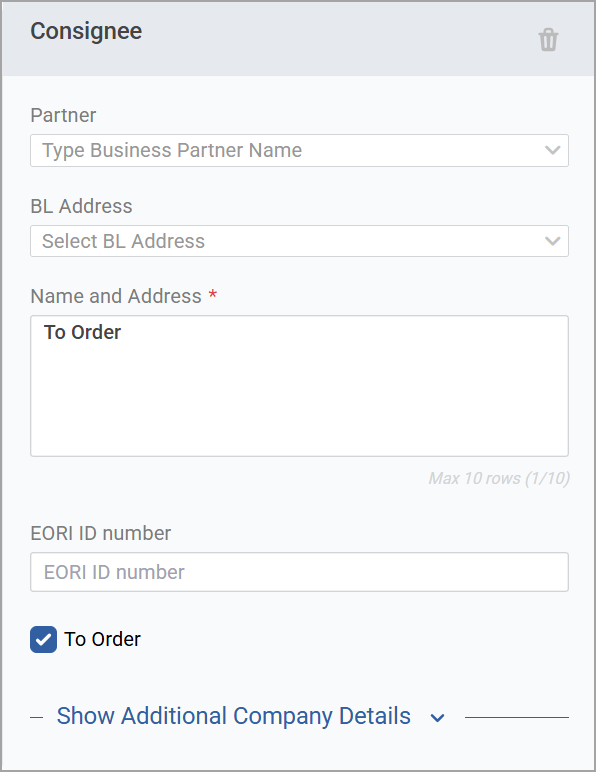Click the To Order checkbox label

tap(102, 639)
